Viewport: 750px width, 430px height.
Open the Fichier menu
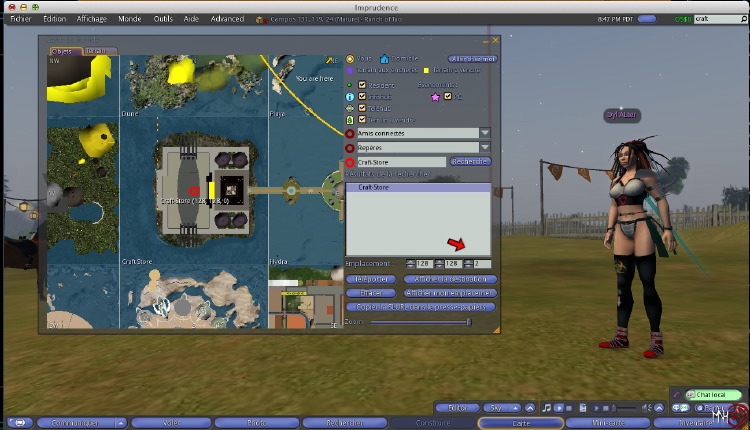[21, 19]
